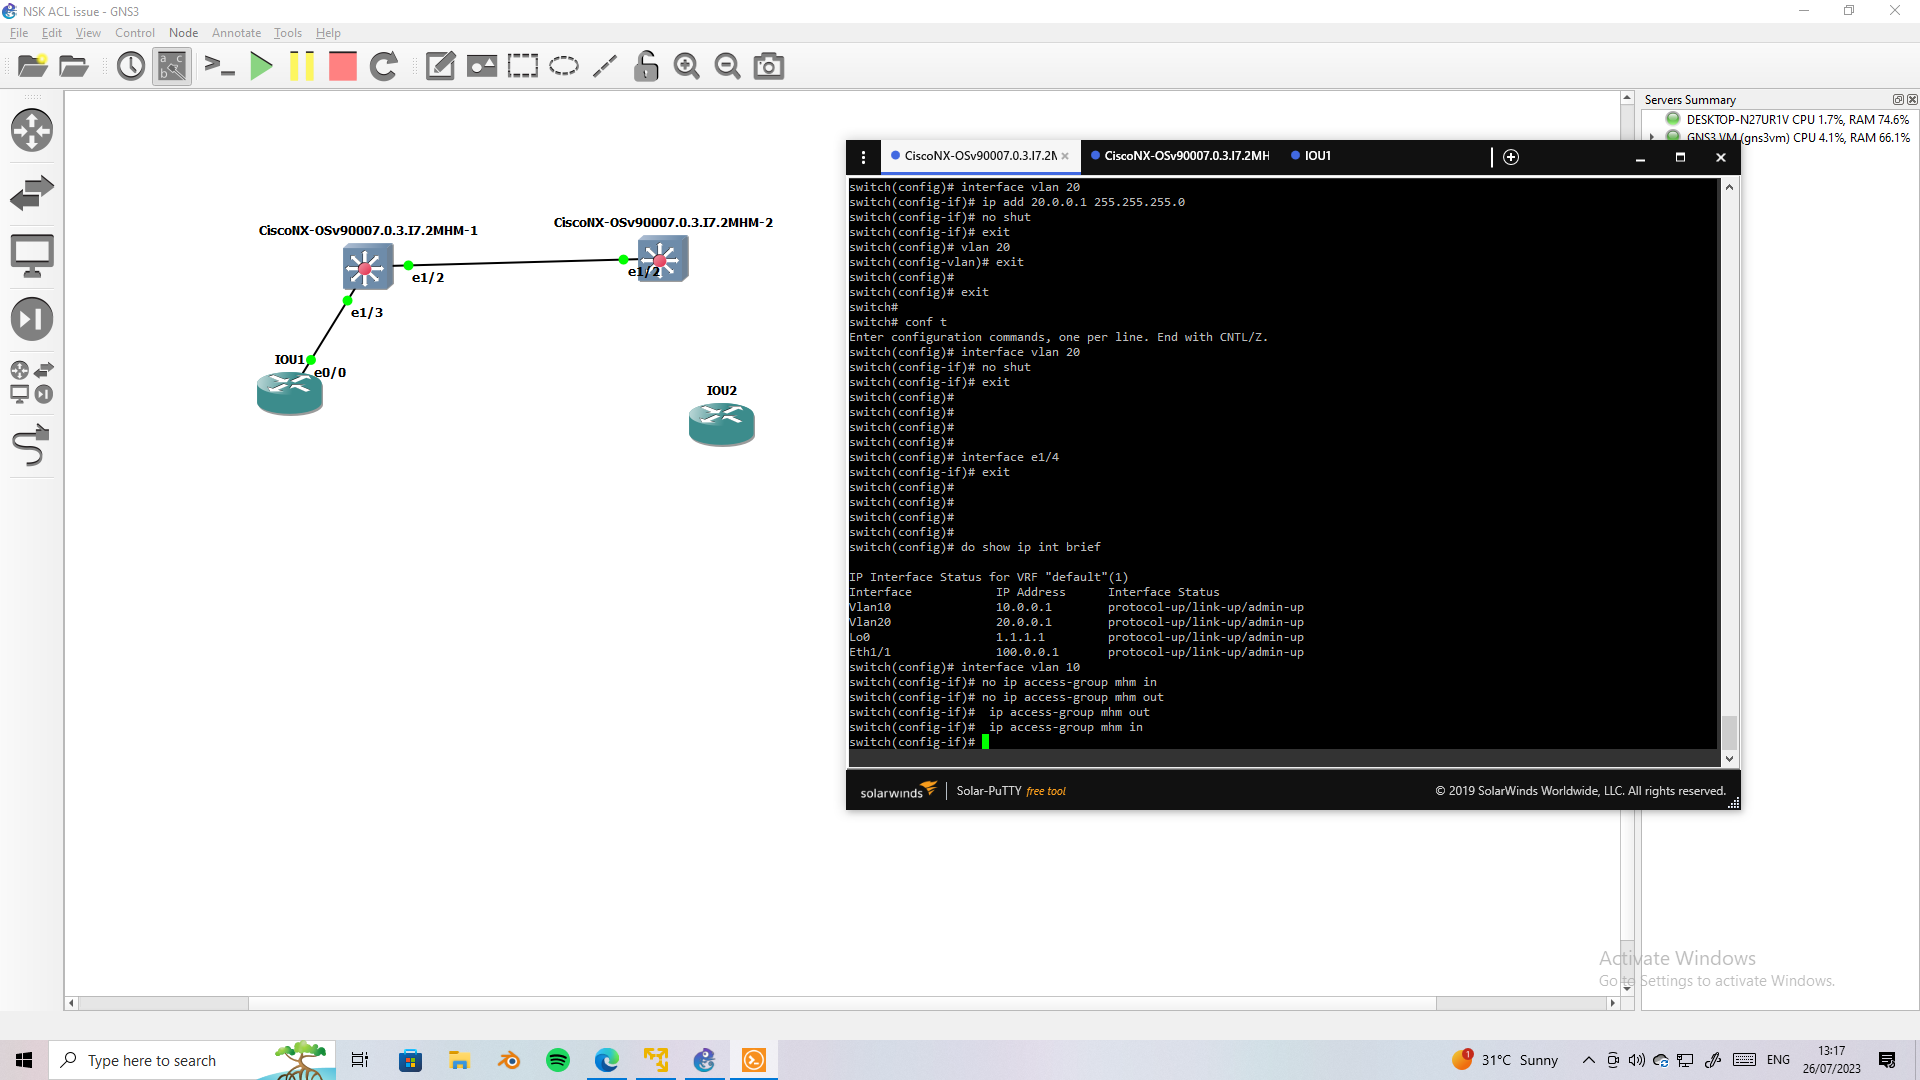Viewport: 1920px width, 1080px height.
Task: Select the draw rectangle tool
Action: pos(523,66)
